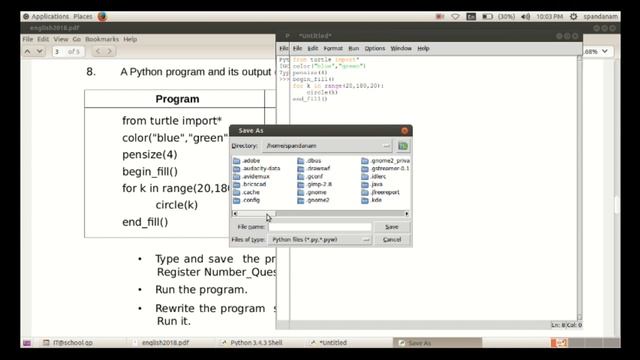This screenshot has height=360, width=640.
Task: Open the .gnome folder
Action: (312, 192)
